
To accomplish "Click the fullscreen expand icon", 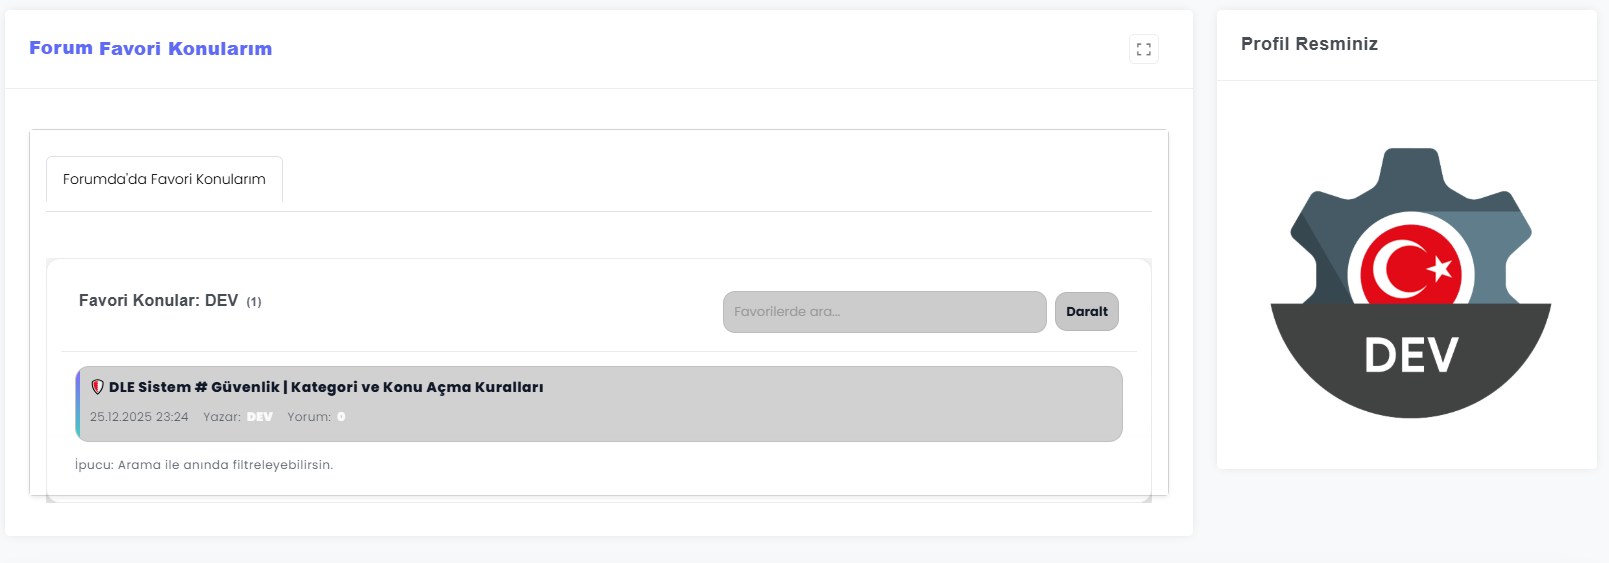I will coord(1144,49).
